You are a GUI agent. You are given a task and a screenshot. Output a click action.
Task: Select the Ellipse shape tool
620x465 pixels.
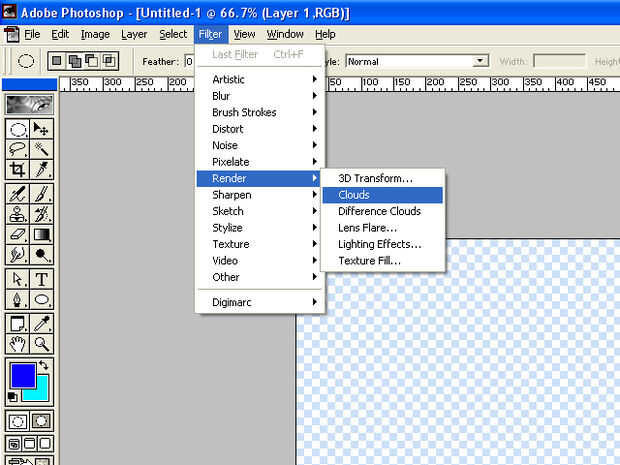[x=41, y=299]
